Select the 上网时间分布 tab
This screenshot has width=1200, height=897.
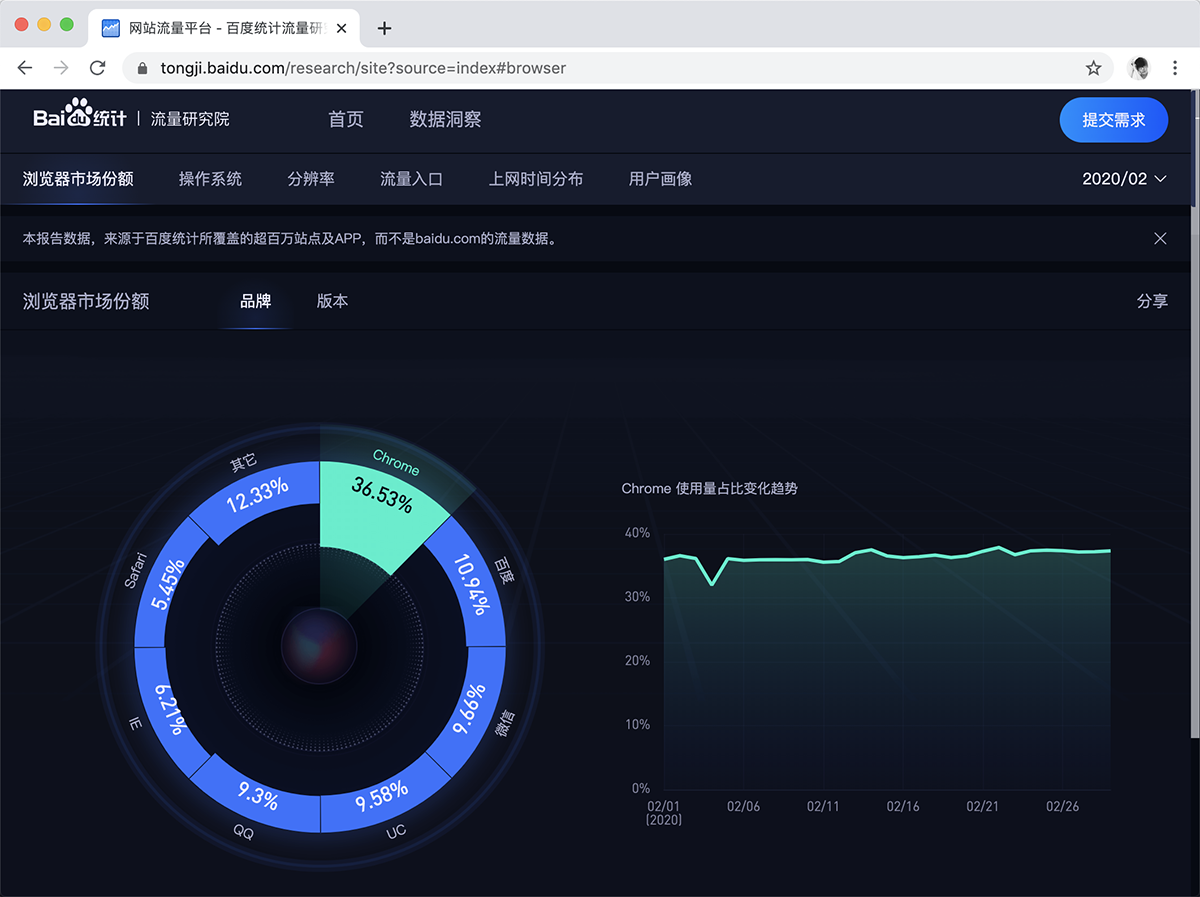pos(536,179)
